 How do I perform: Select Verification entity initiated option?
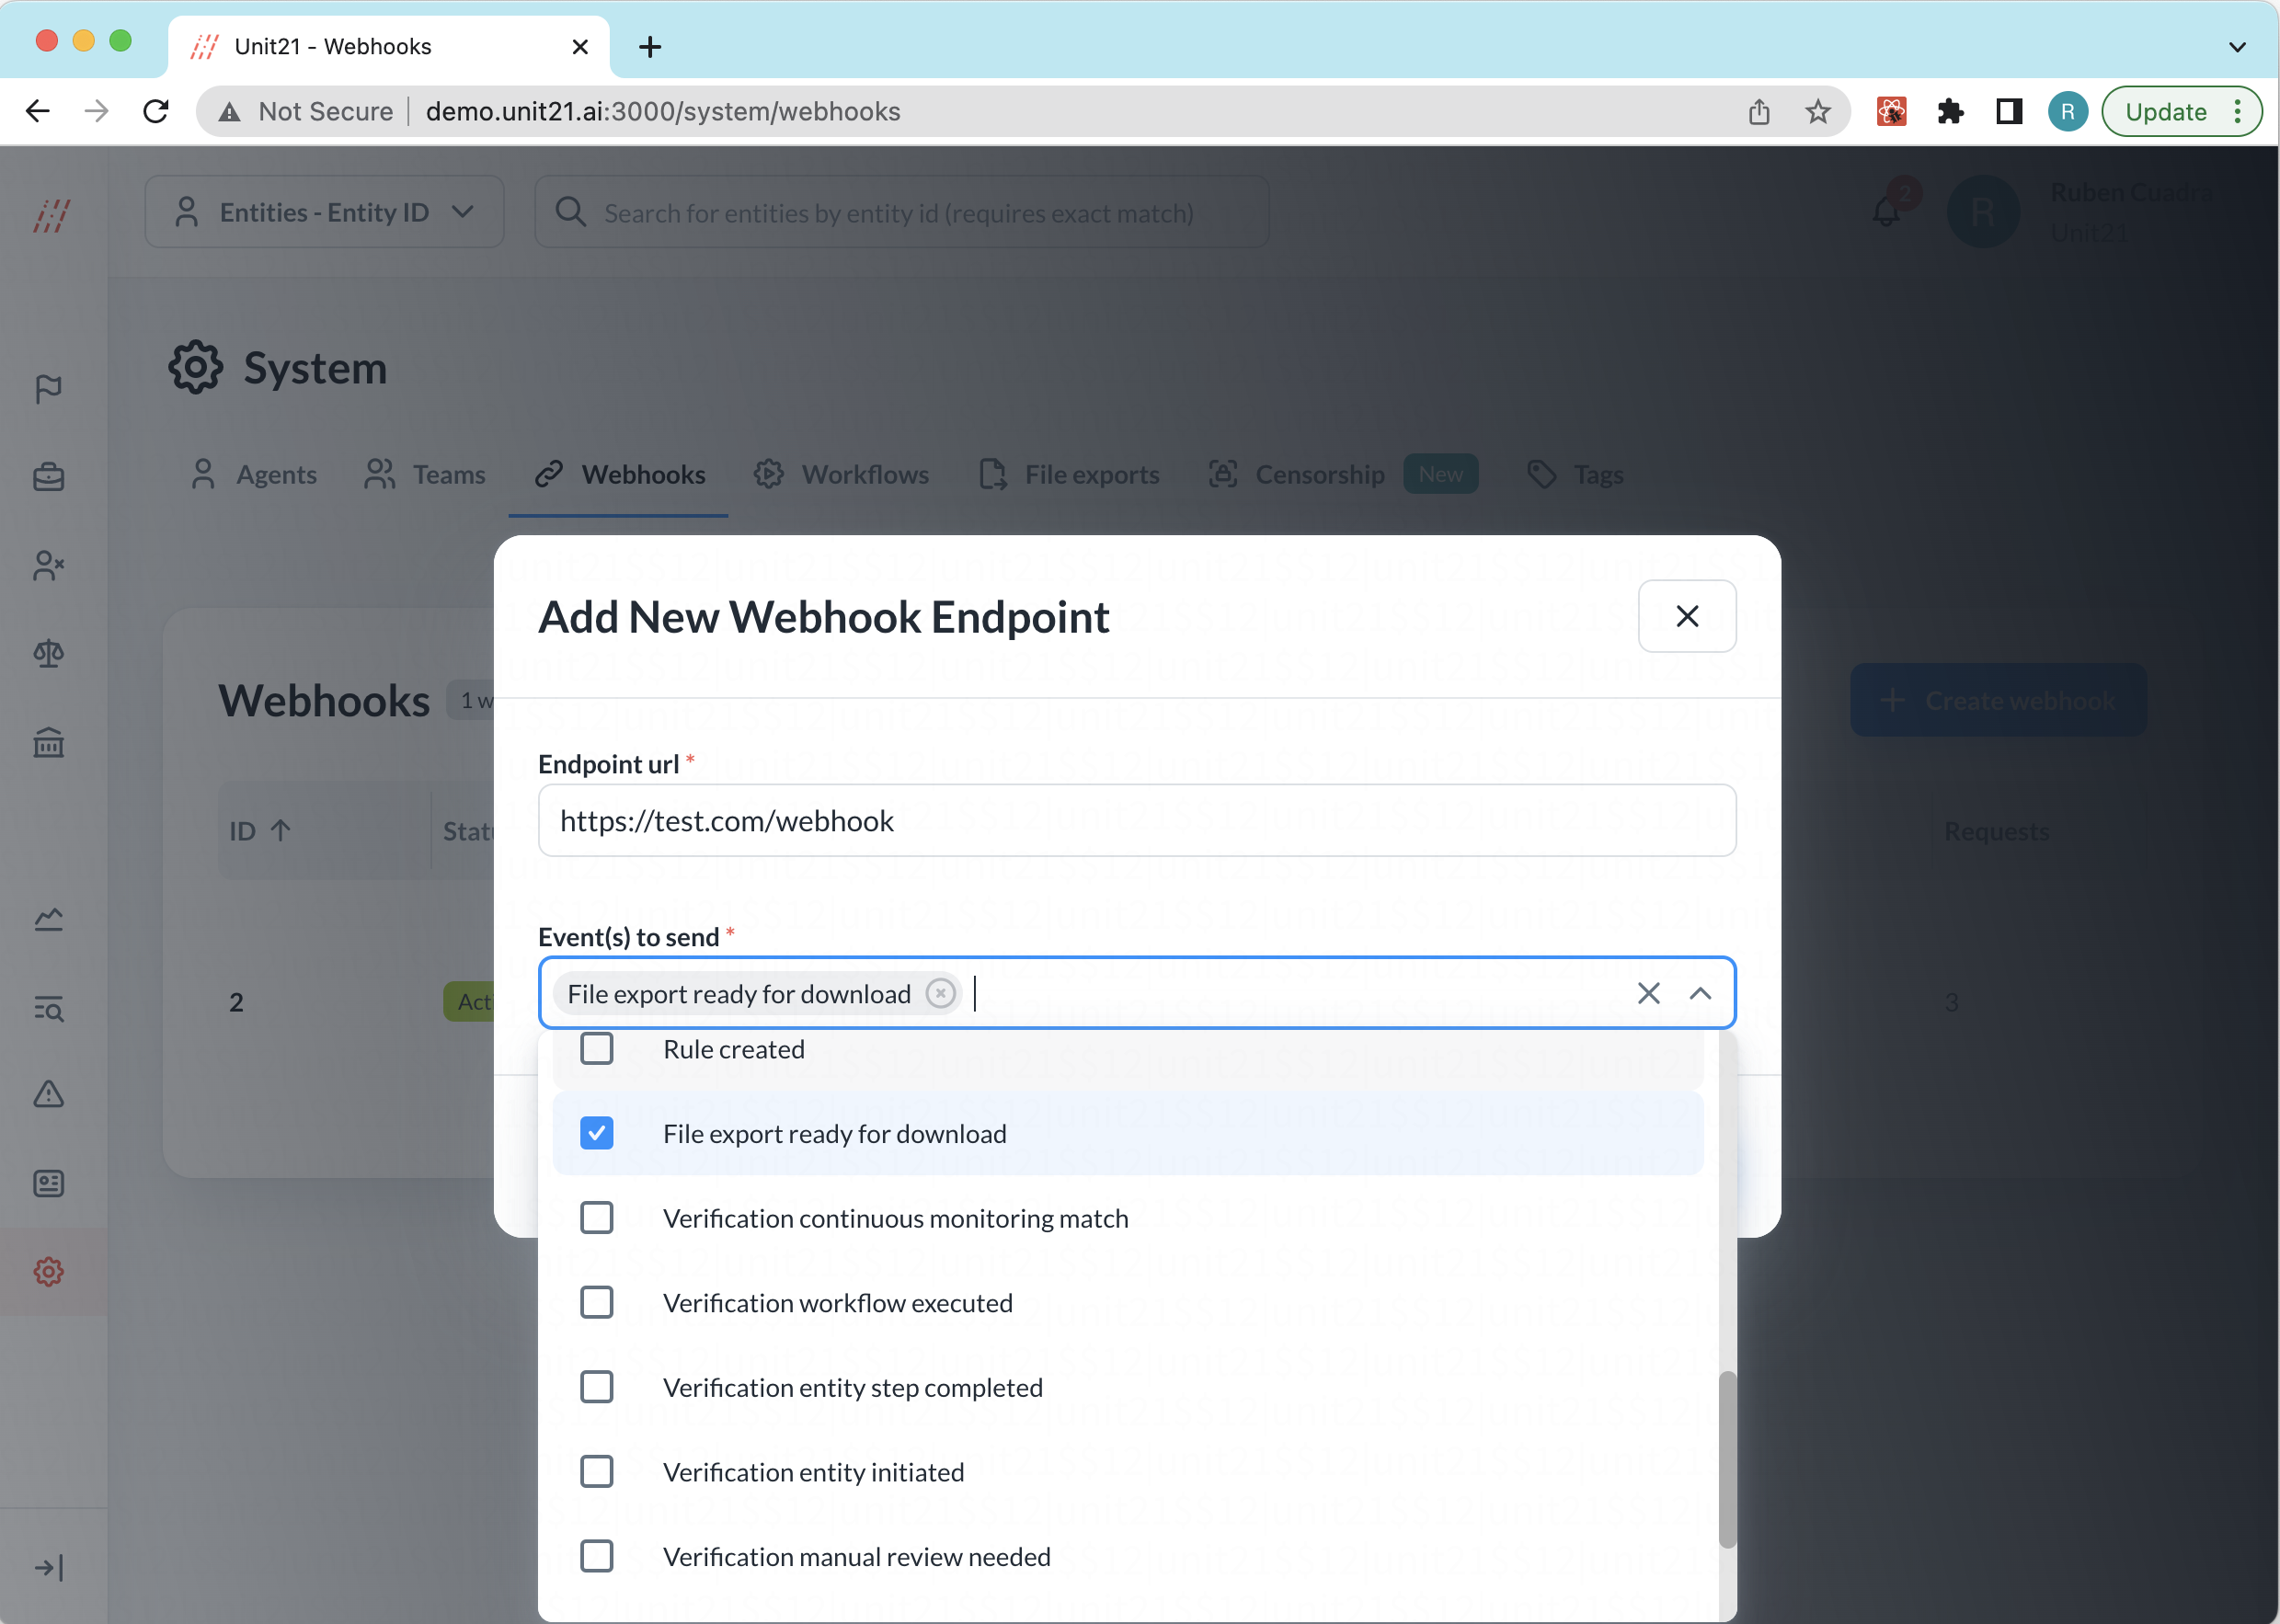click(813, 1472)
